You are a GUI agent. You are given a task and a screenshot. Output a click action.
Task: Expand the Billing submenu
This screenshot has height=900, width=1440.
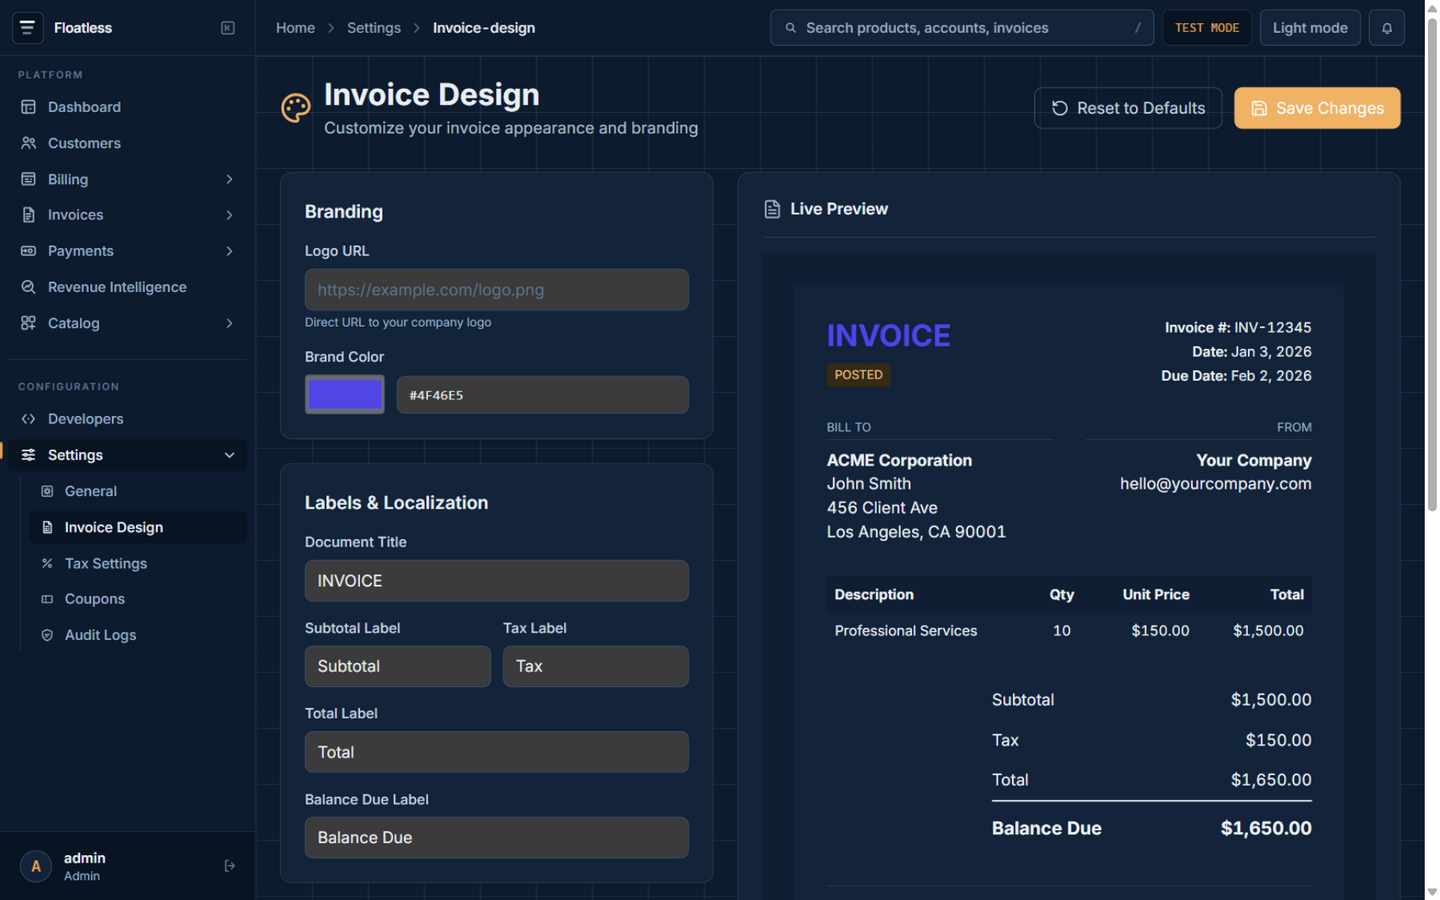tap(229, 179)
